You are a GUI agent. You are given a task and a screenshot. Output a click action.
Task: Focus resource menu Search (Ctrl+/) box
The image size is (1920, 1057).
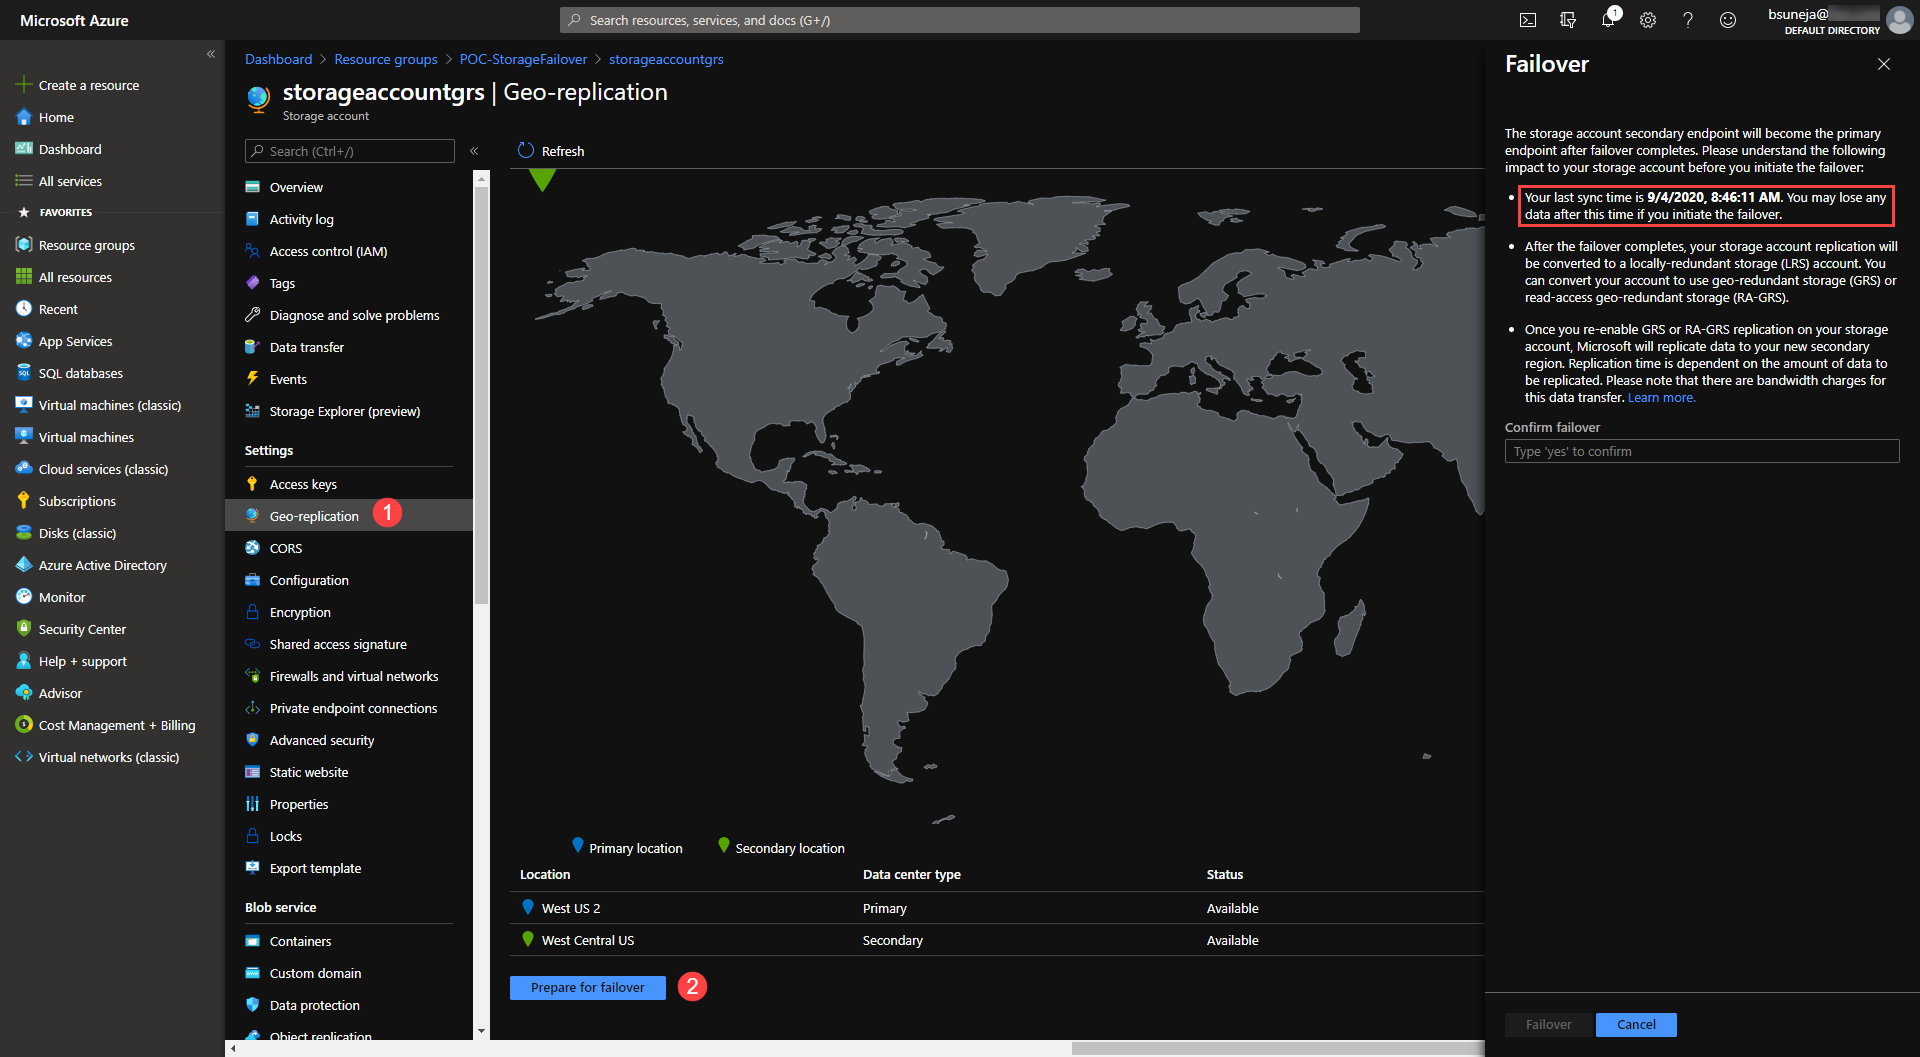(x=349, y=151)
